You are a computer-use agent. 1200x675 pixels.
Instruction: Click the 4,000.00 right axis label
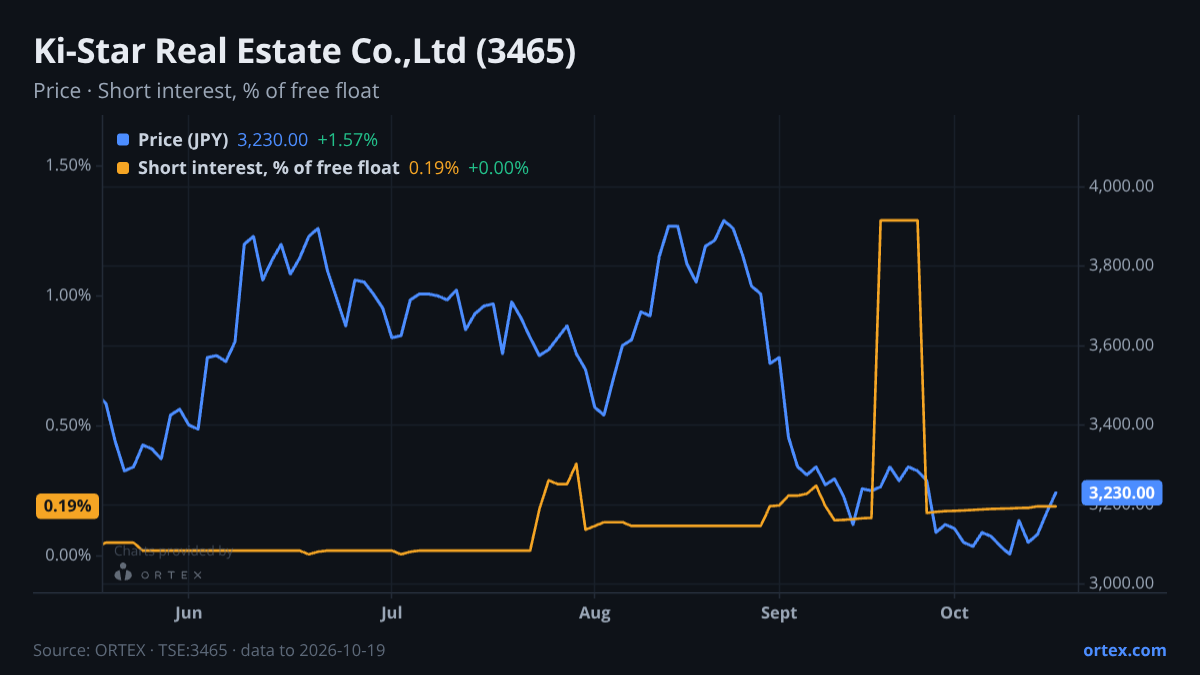[1122, 186]
